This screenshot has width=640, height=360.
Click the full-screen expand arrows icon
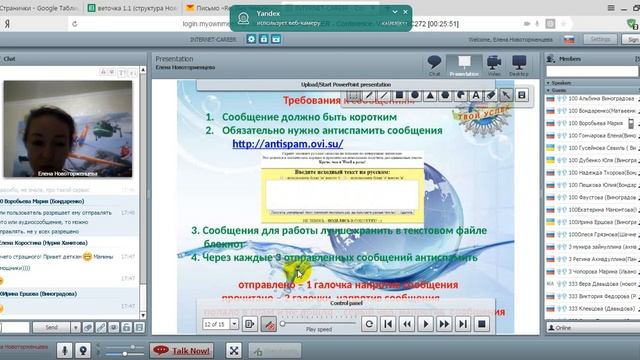(234, 351)
